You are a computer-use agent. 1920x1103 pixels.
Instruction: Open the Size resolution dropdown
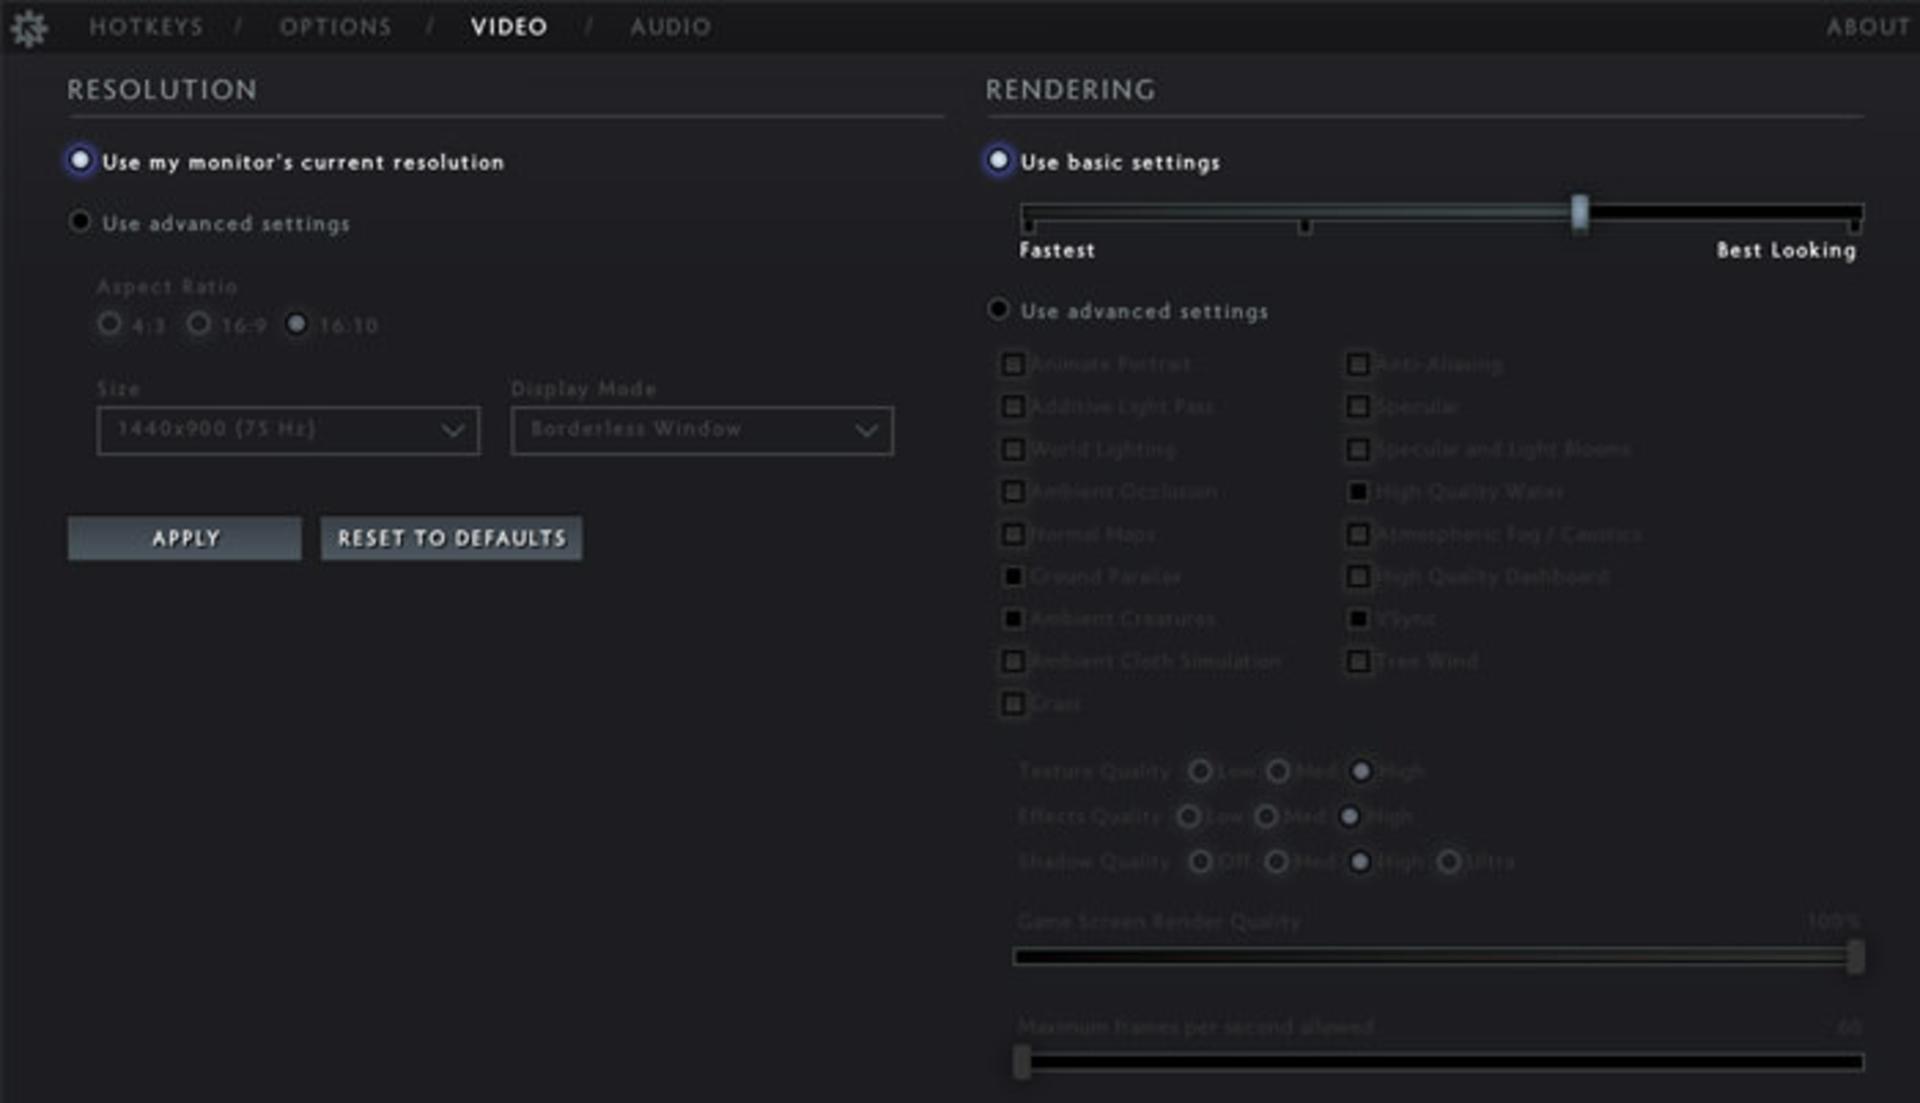(288, 430)
